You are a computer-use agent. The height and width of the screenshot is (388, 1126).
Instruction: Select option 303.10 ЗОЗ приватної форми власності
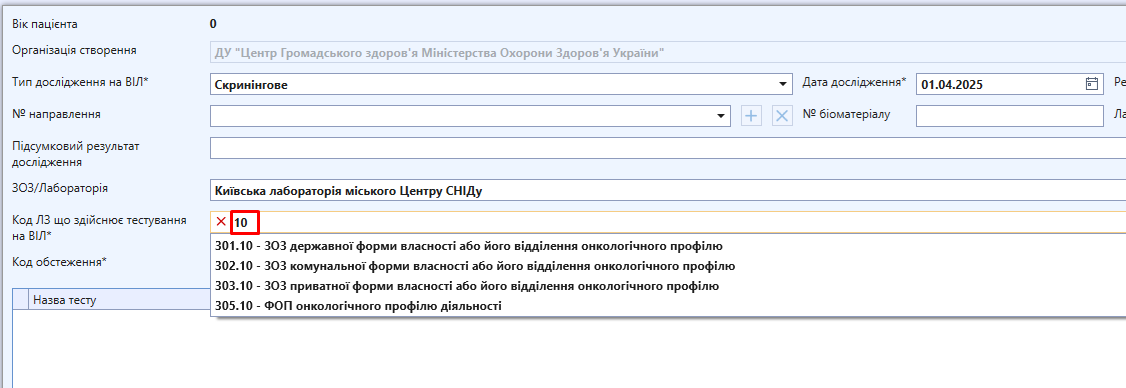[x=668, y=286]
